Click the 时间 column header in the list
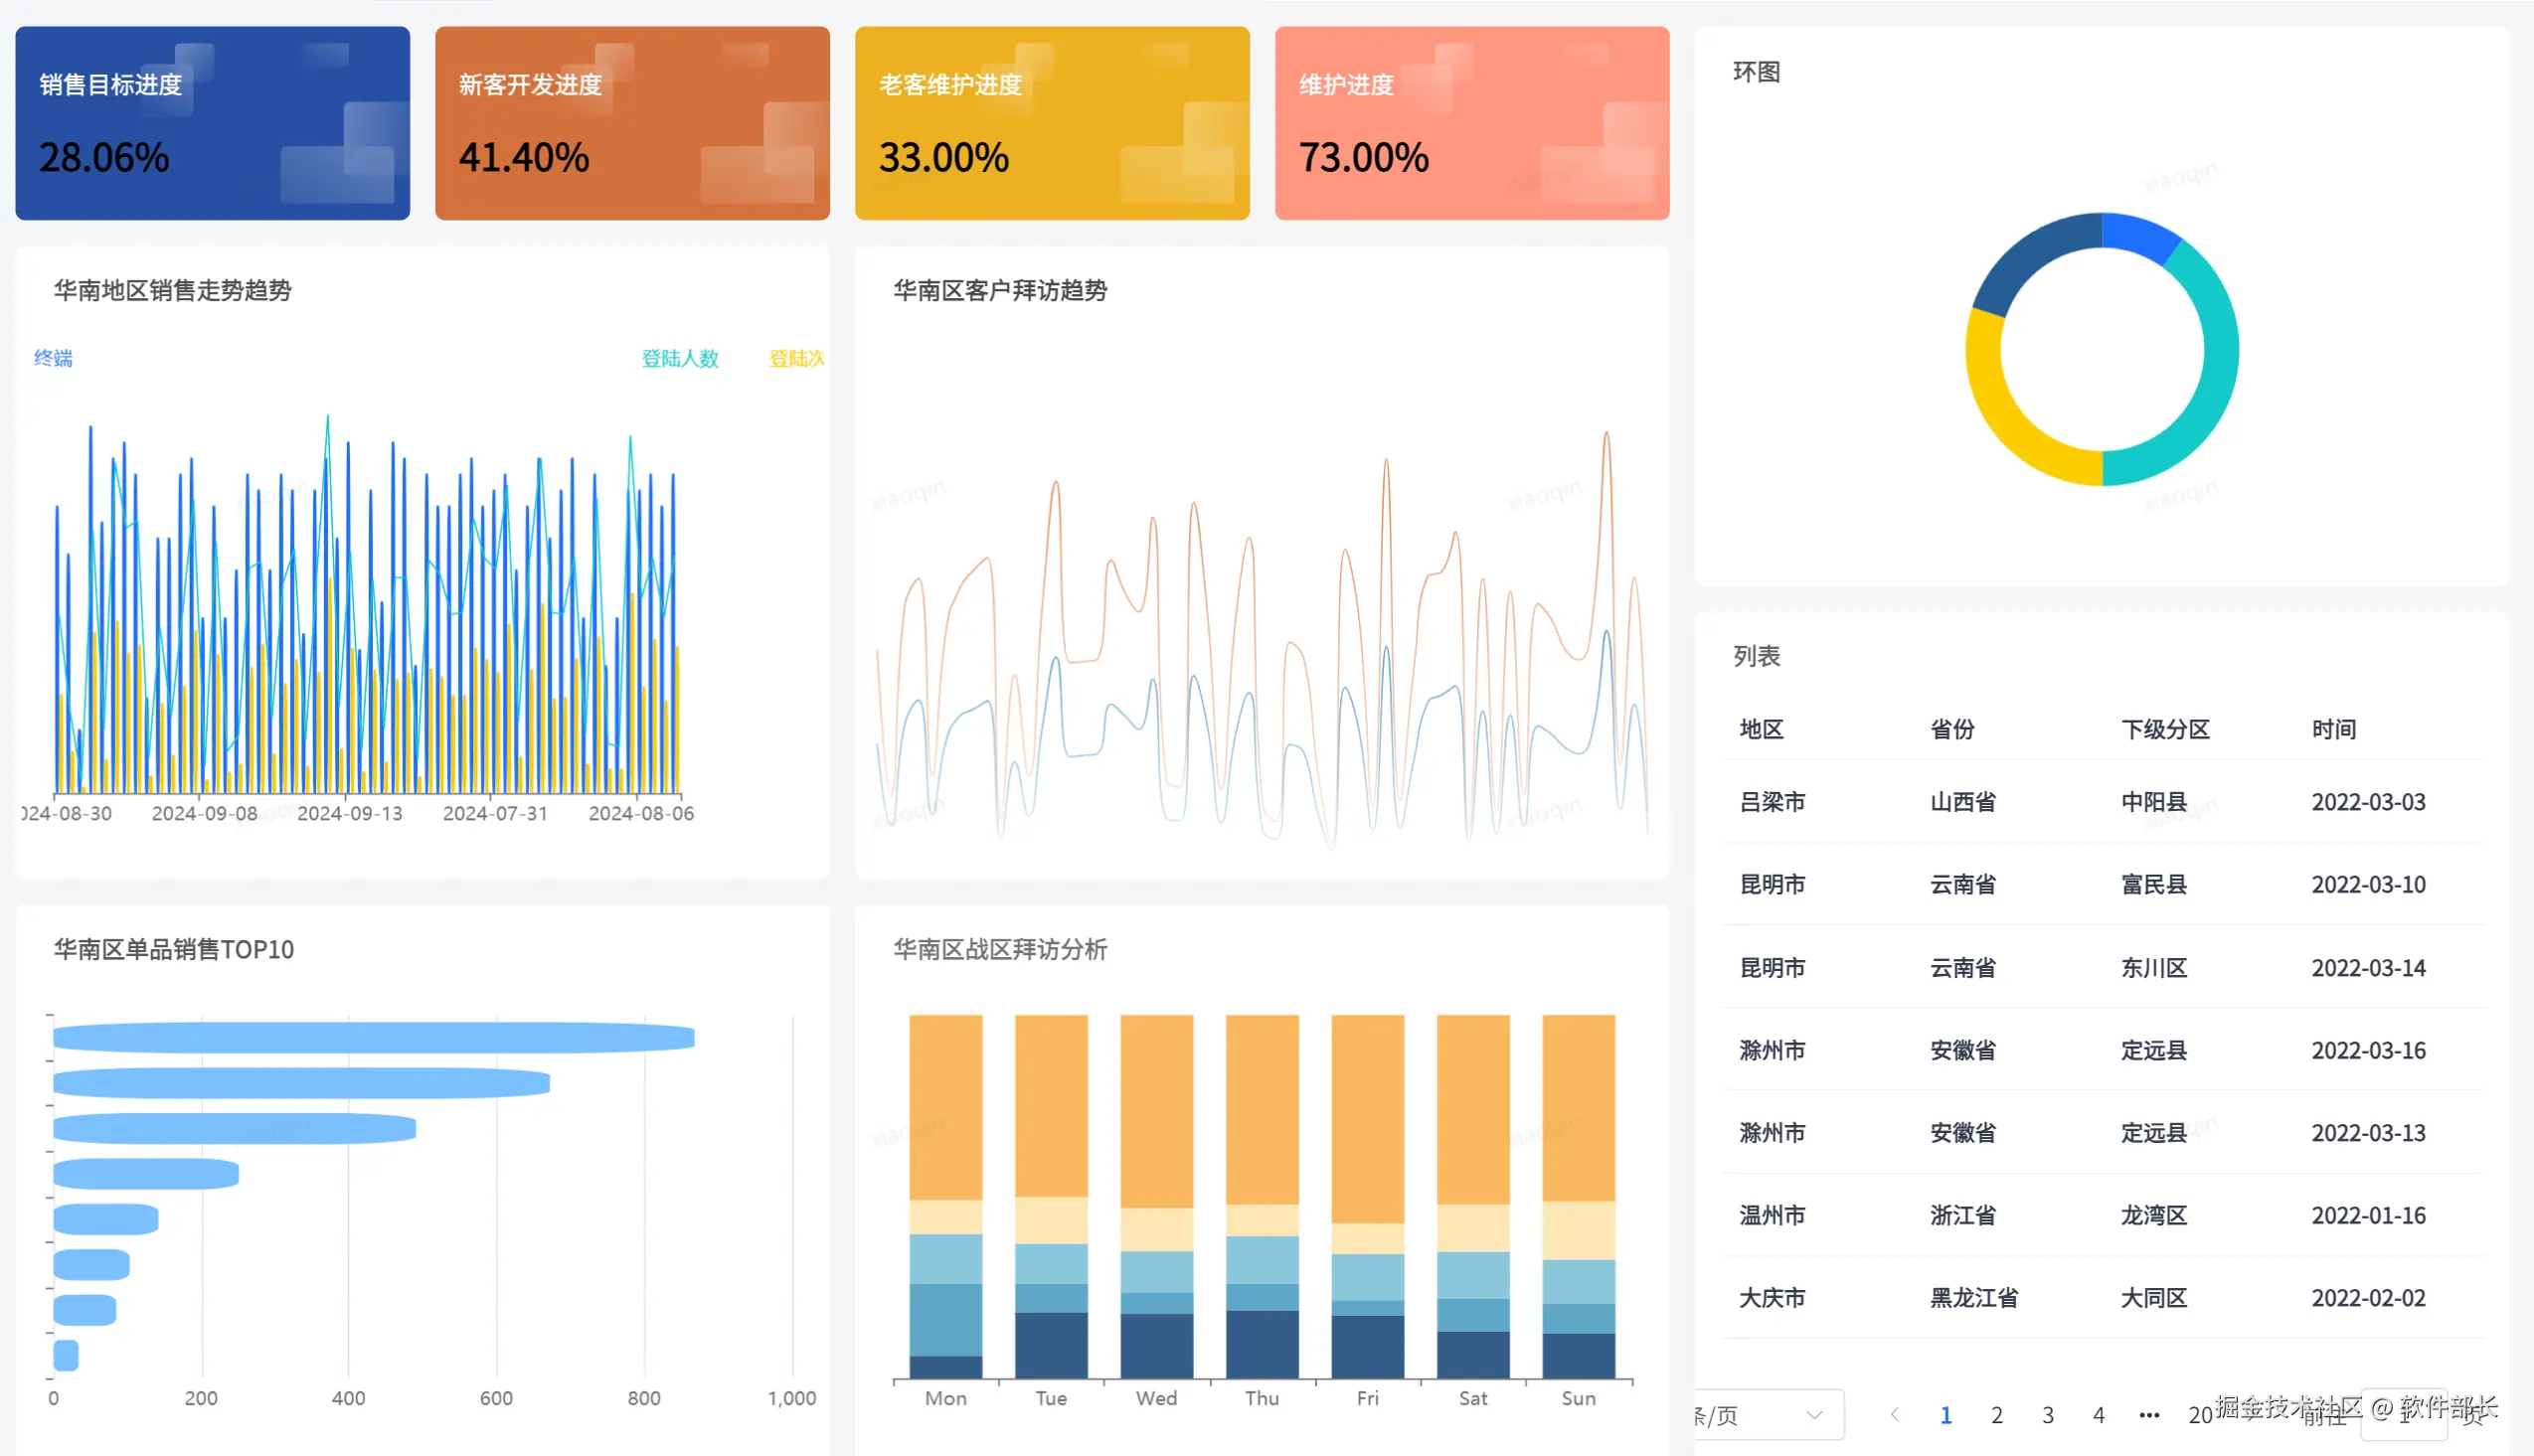 coord(2333,729)
